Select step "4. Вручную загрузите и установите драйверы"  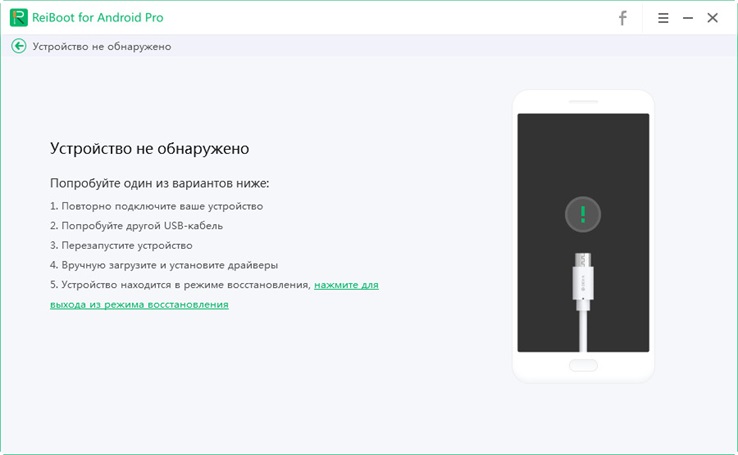point(164,265)
